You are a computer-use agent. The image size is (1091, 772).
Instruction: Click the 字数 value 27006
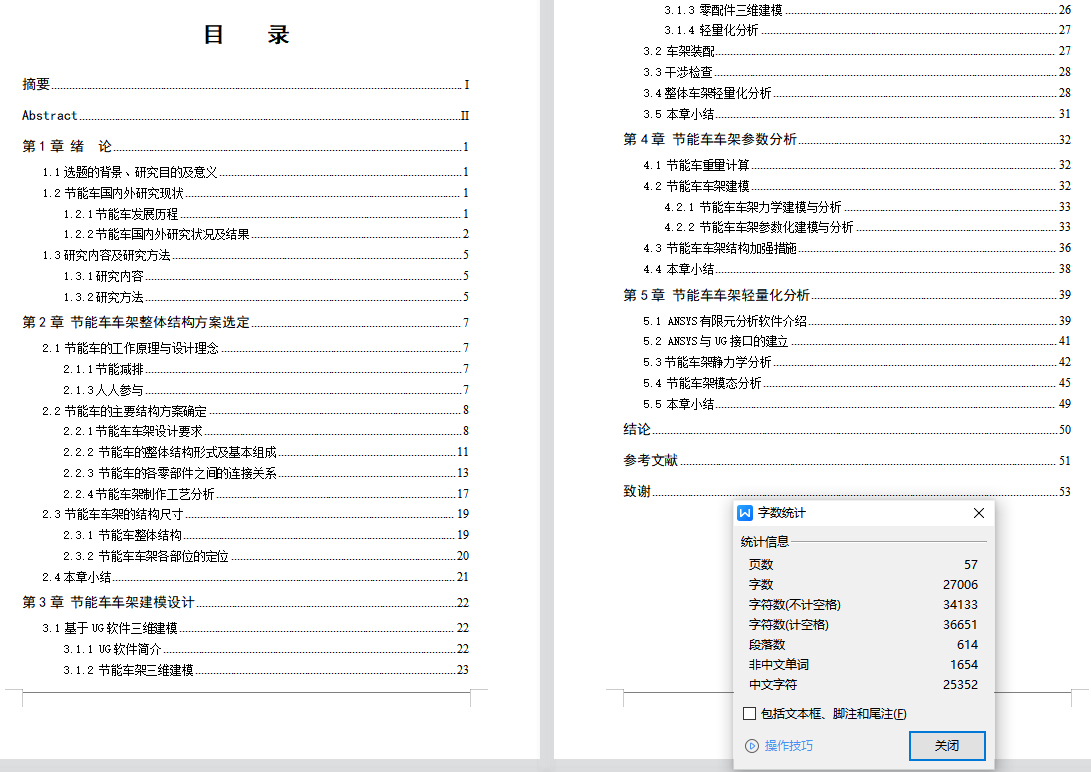tap(960, 585)
